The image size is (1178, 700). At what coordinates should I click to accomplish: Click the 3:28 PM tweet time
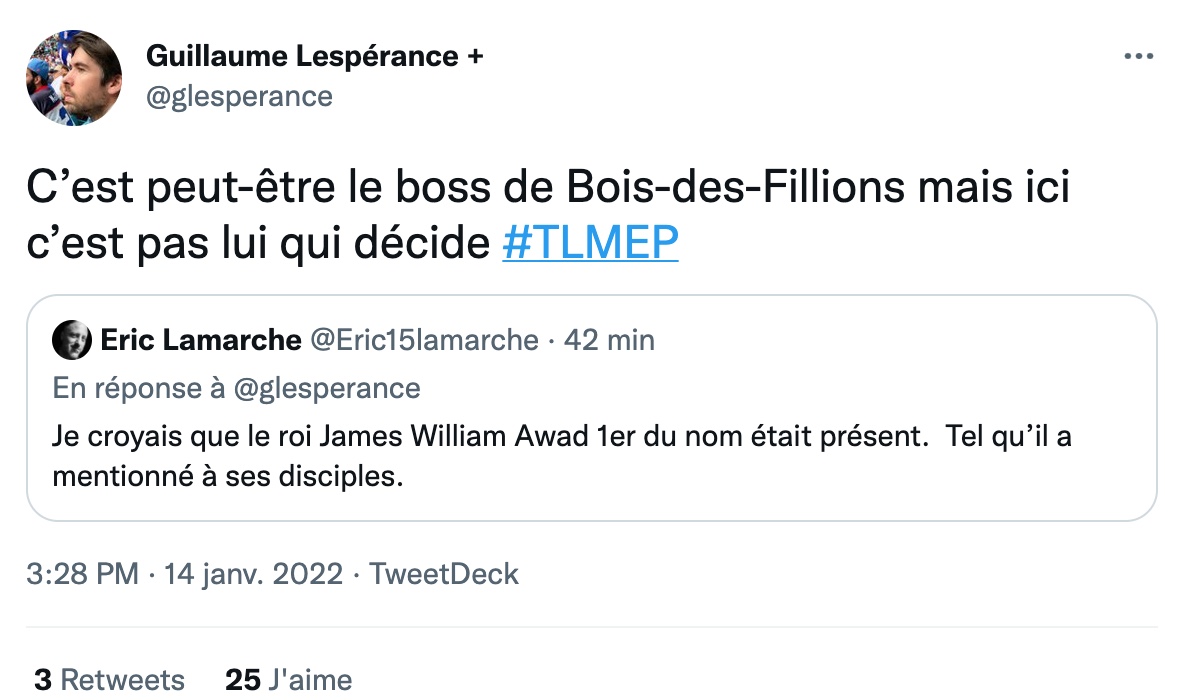coord(83,574)
